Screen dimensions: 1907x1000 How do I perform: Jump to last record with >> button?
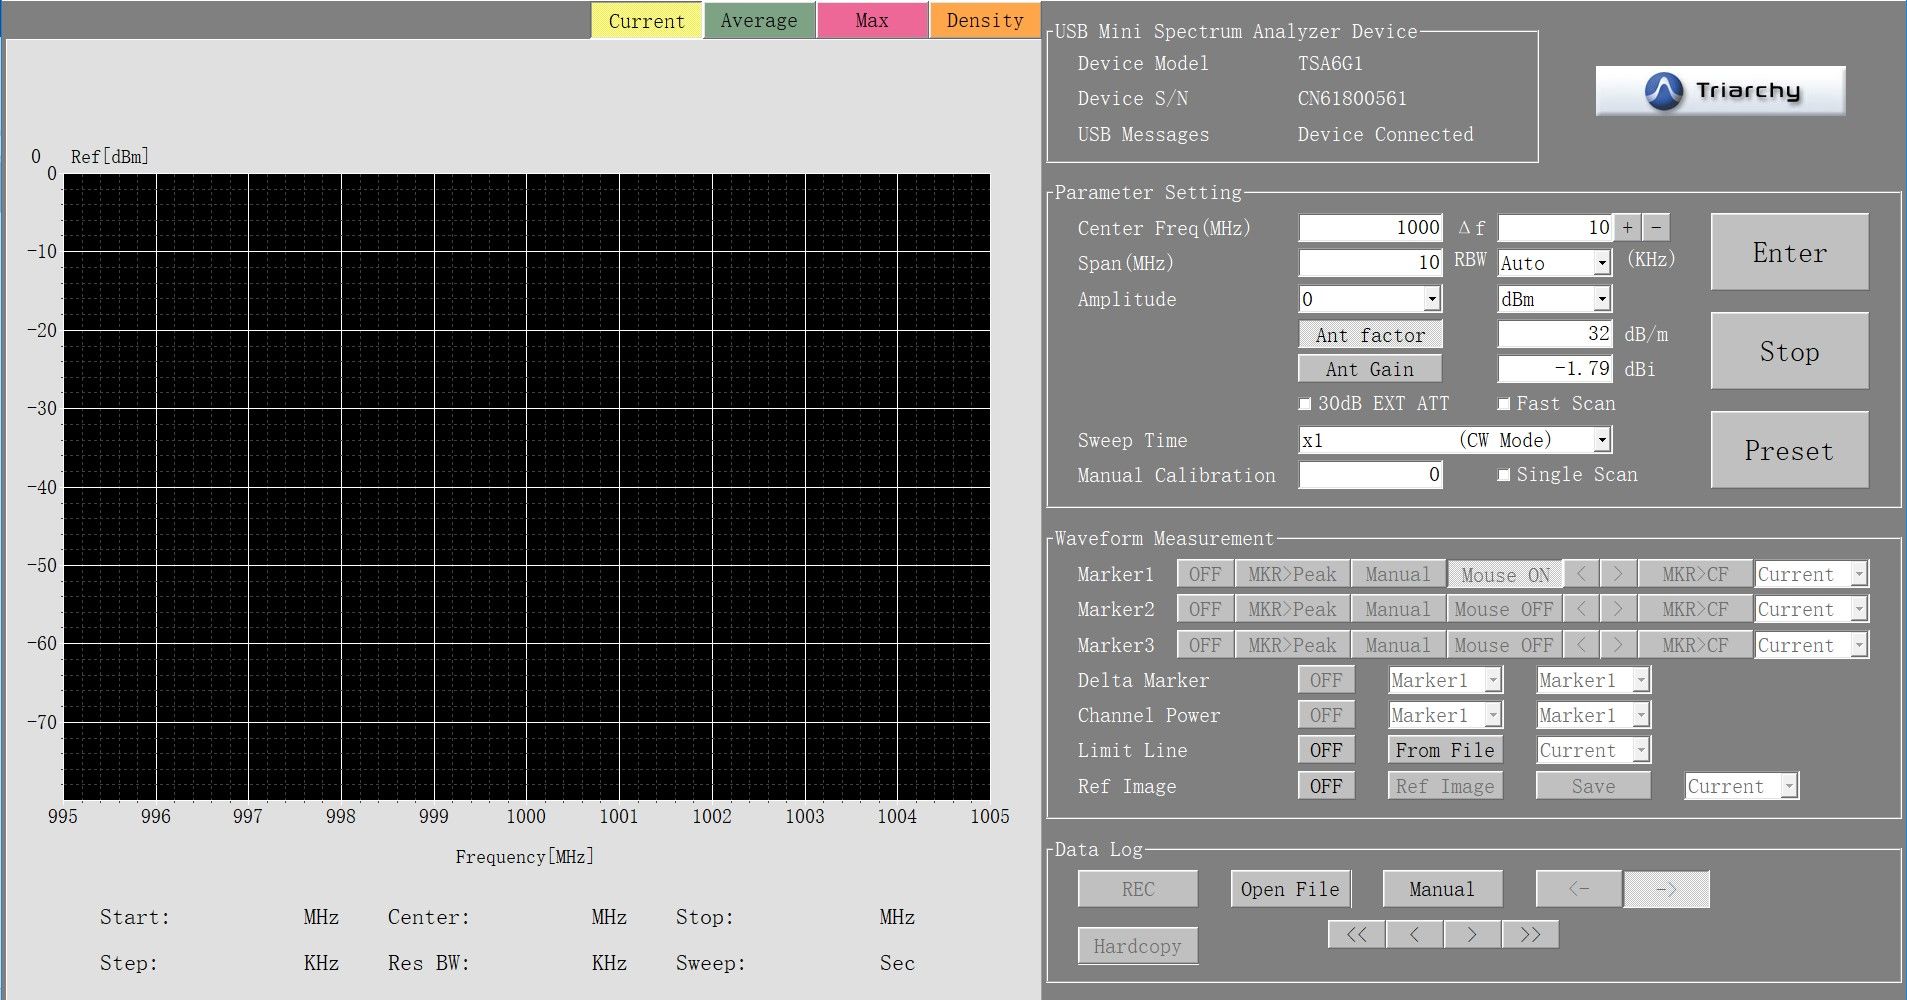point(1530,934)
